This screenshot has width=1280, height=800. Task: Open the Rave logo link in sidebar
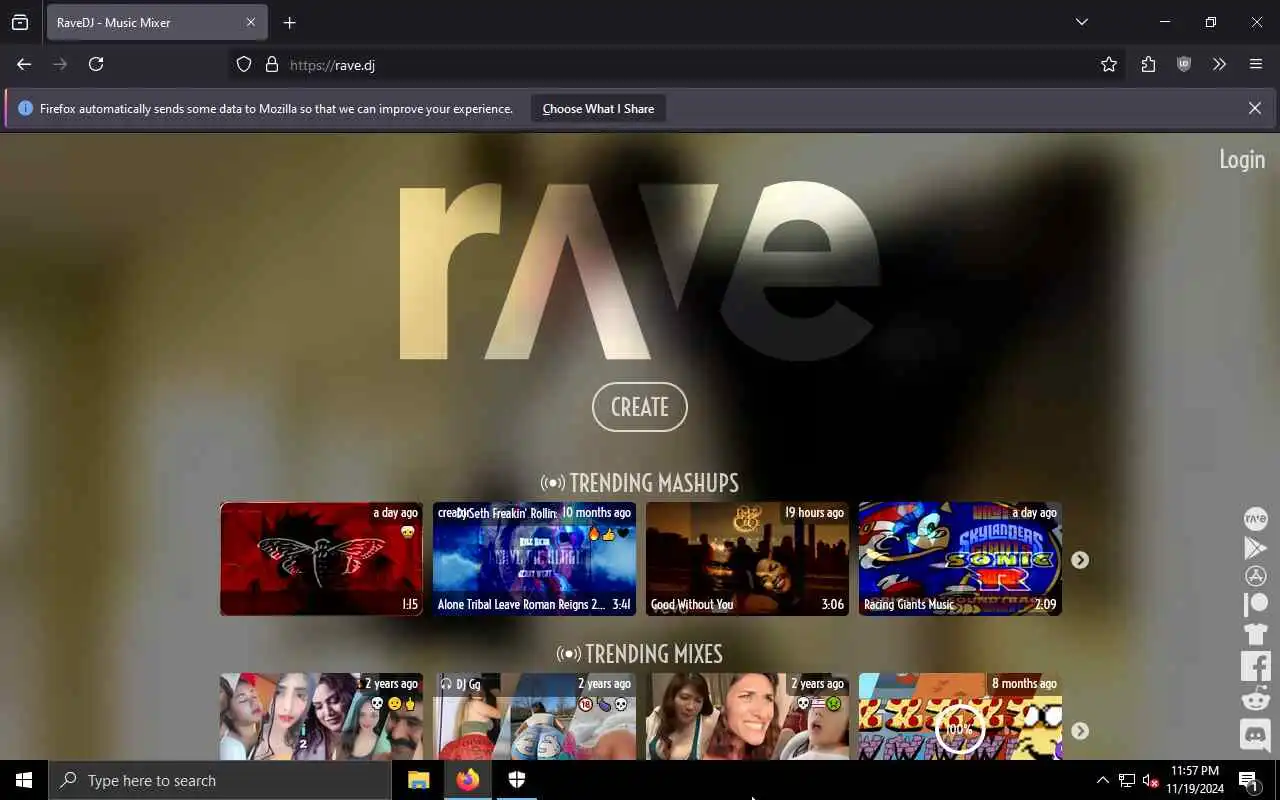click(x=1255, y=518)
